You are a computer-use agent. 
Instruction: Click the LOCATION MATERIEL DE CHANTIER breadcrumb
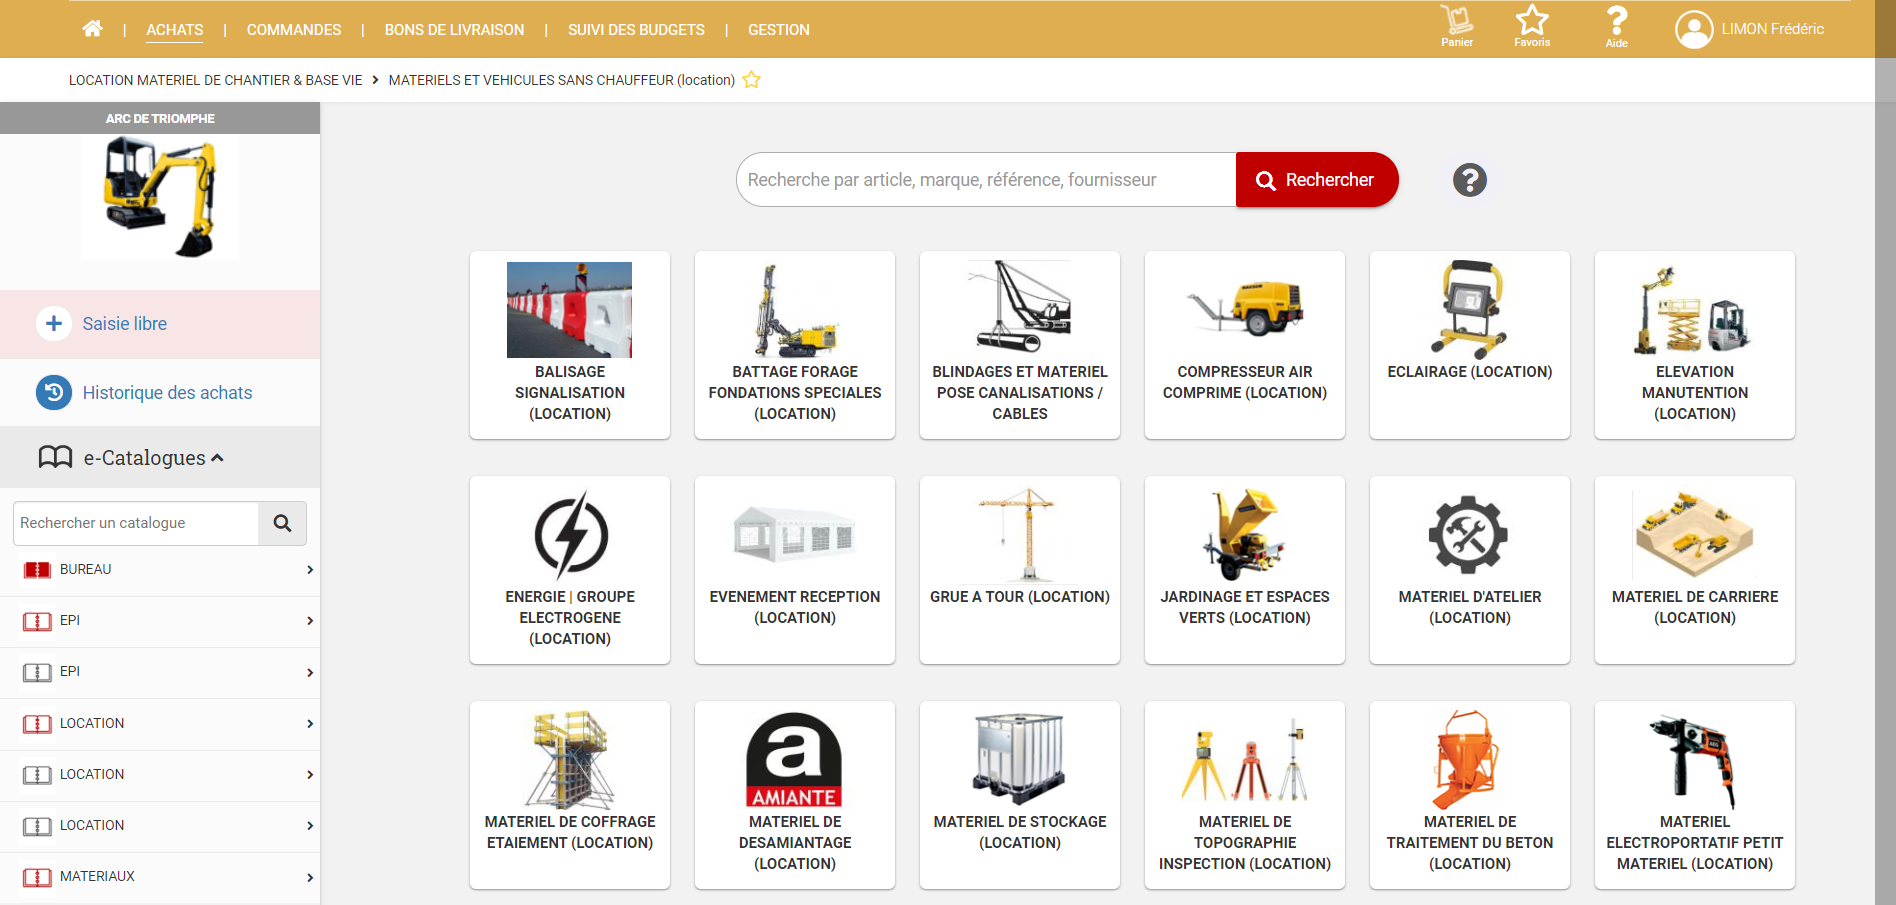click(x=215, y=80)
